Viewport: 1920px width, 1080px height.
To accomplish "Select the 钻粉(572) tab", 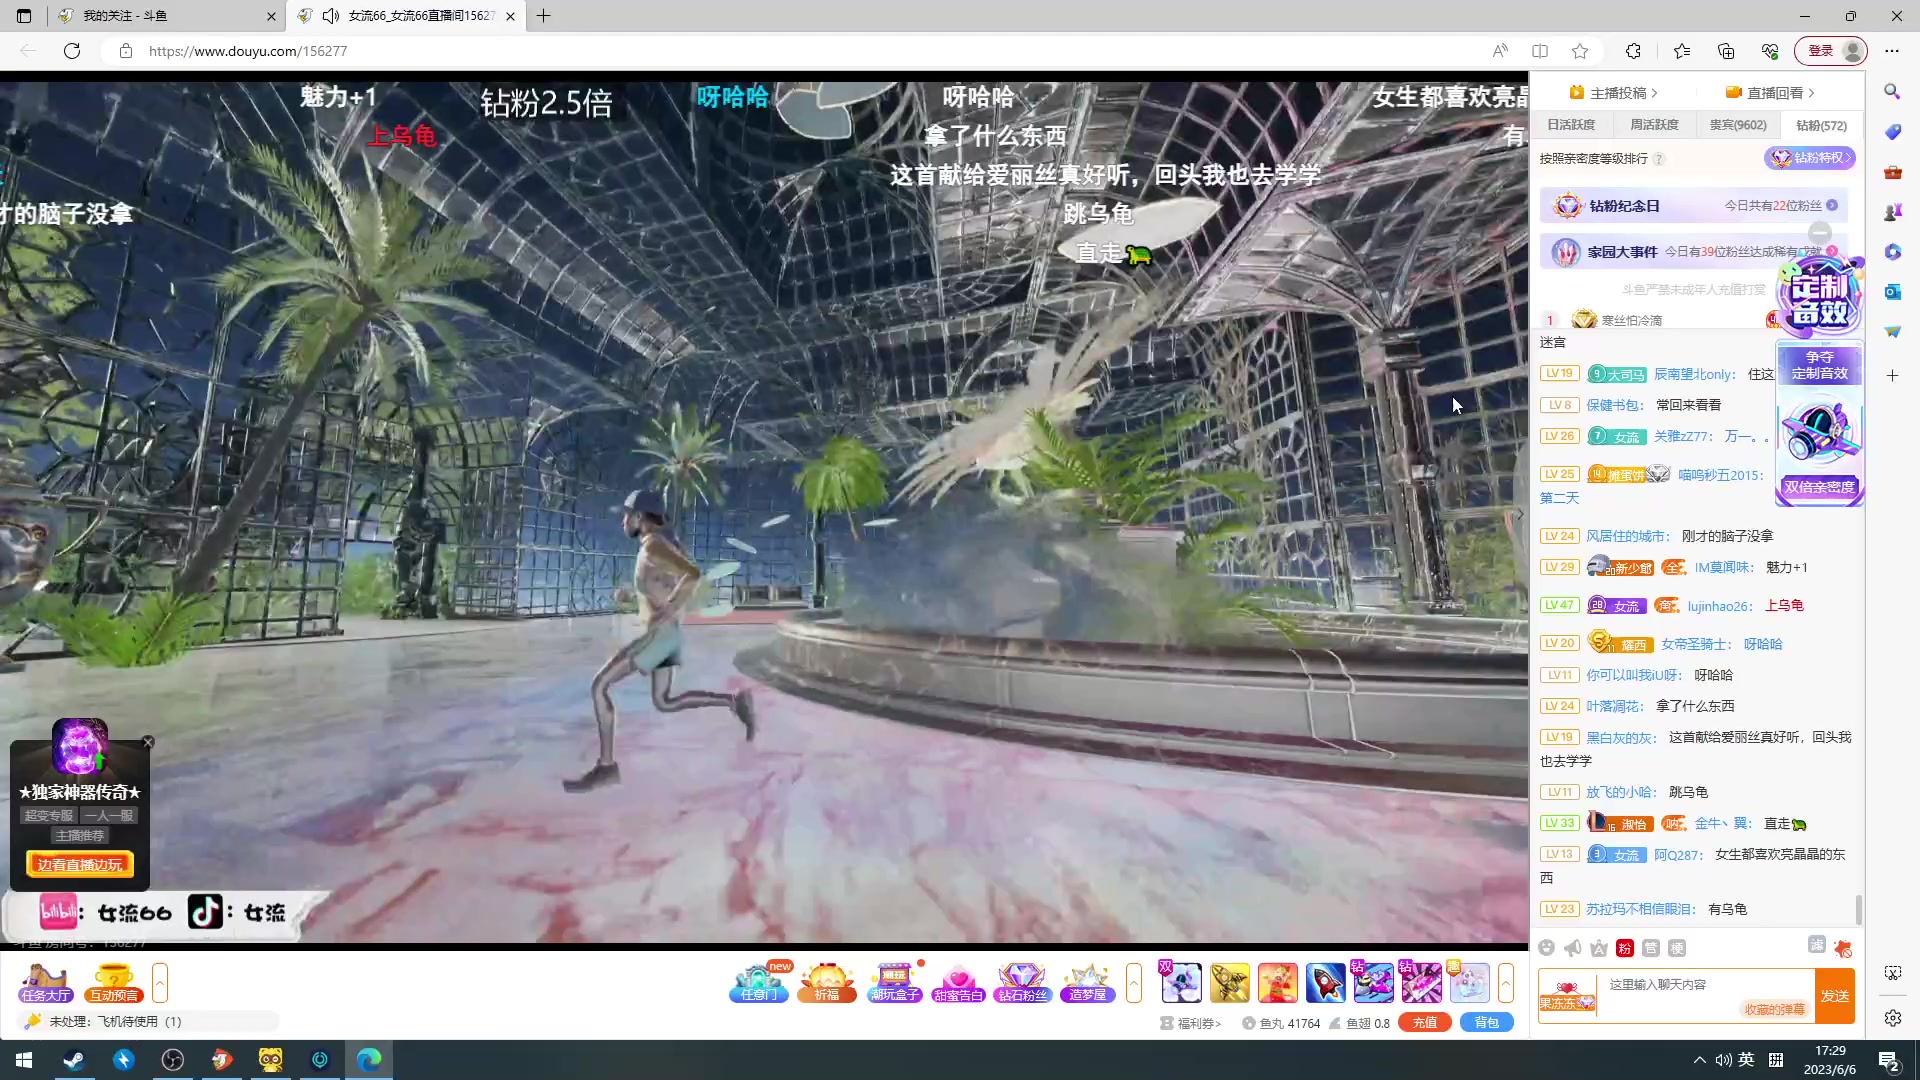I will (x=1821, y=125).
